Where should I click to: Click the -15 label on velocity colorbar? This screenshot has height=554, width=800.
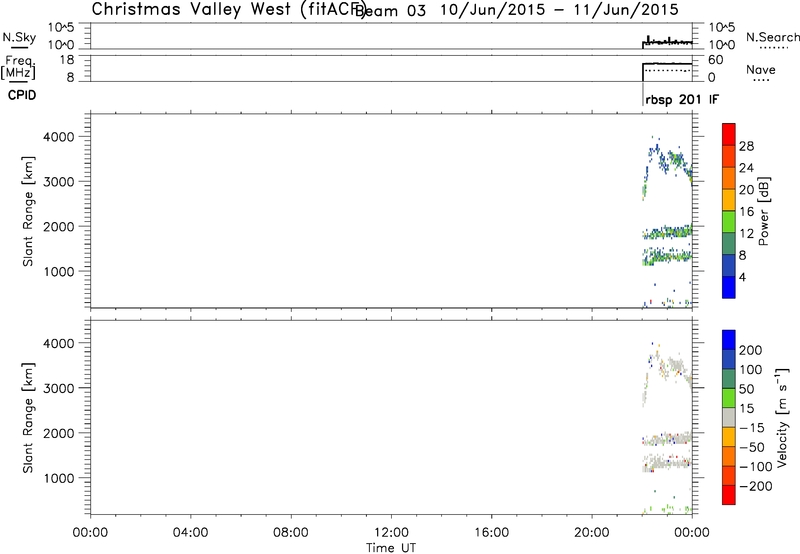coord(752,428)
